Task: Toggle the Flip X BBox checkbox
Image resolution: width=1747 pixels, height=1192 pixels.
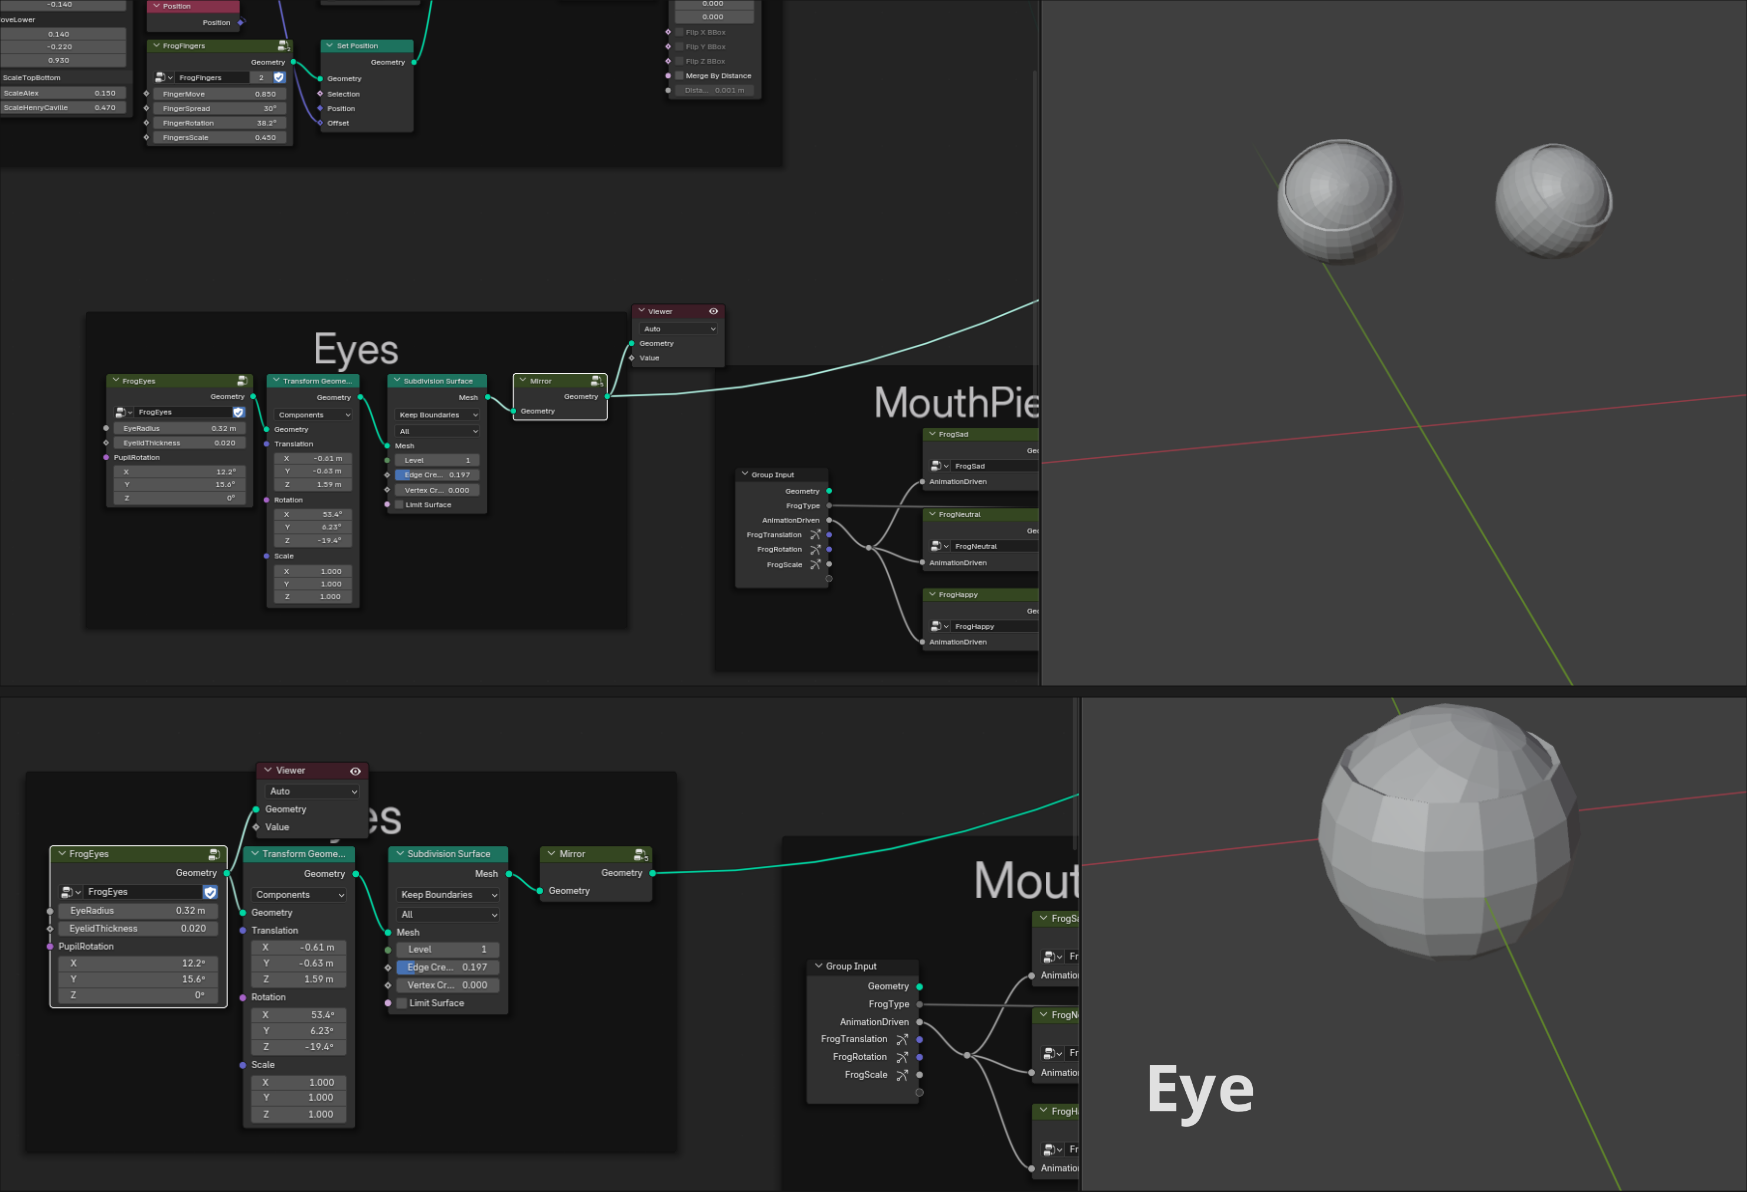Action: pos(679,32)
